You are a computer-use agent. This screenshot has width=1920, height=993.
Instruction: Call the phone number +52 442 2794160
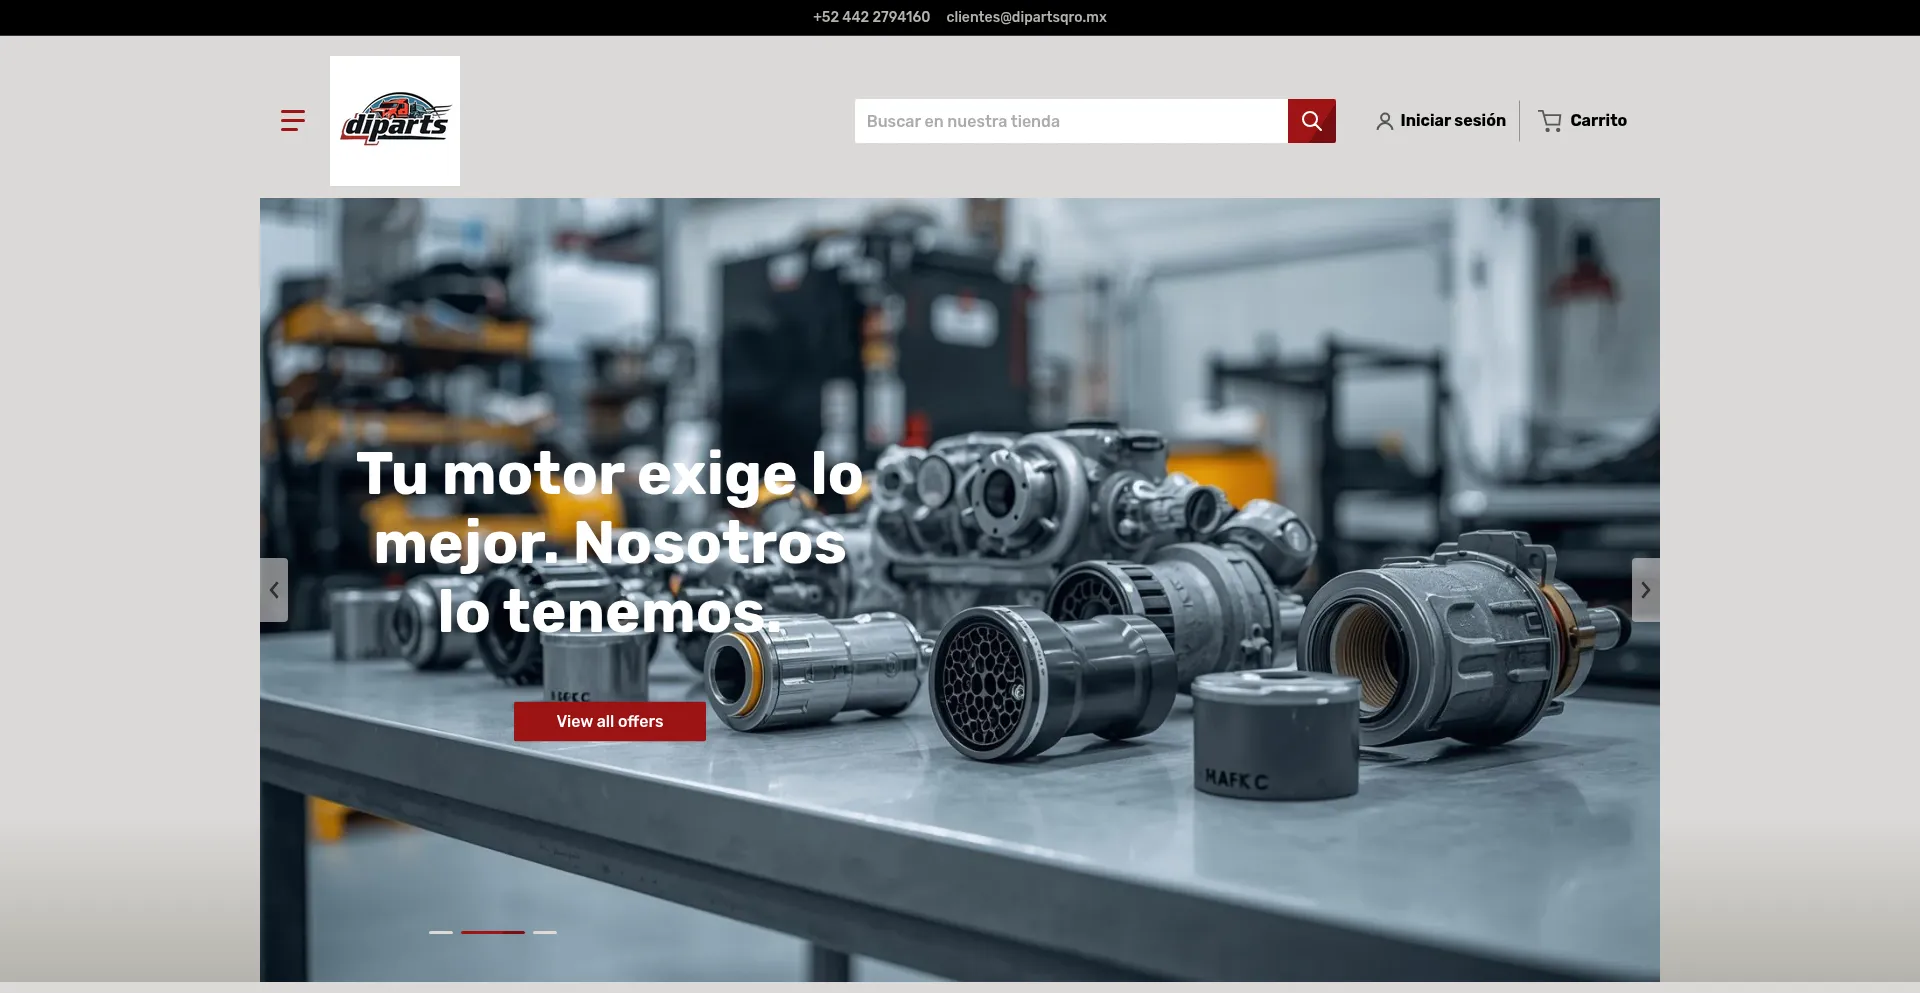click(871, 17)
